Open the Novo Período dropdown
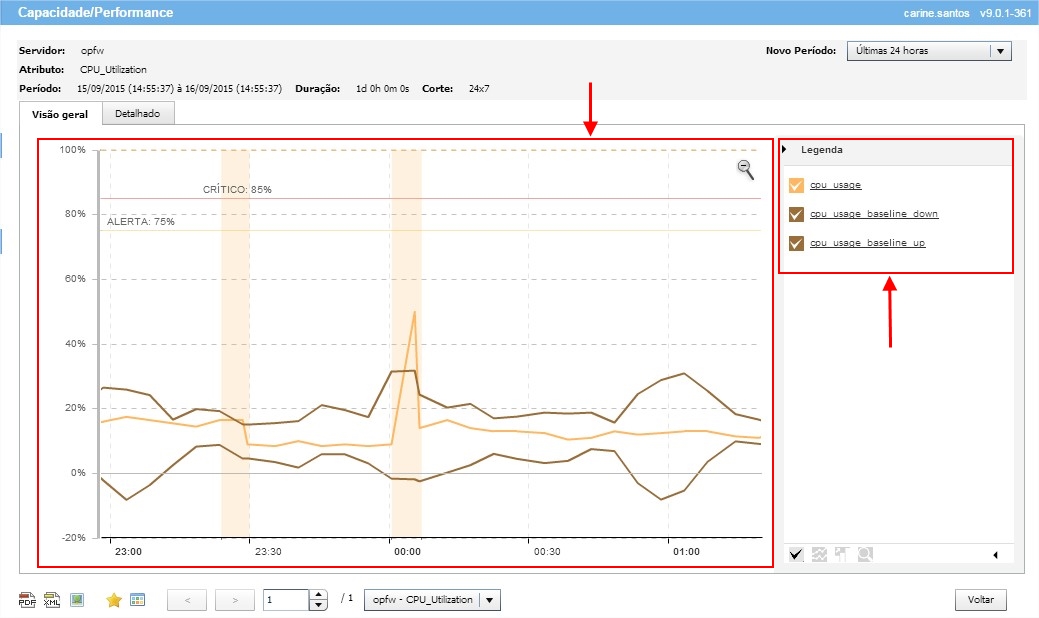 coord(1000,51)
